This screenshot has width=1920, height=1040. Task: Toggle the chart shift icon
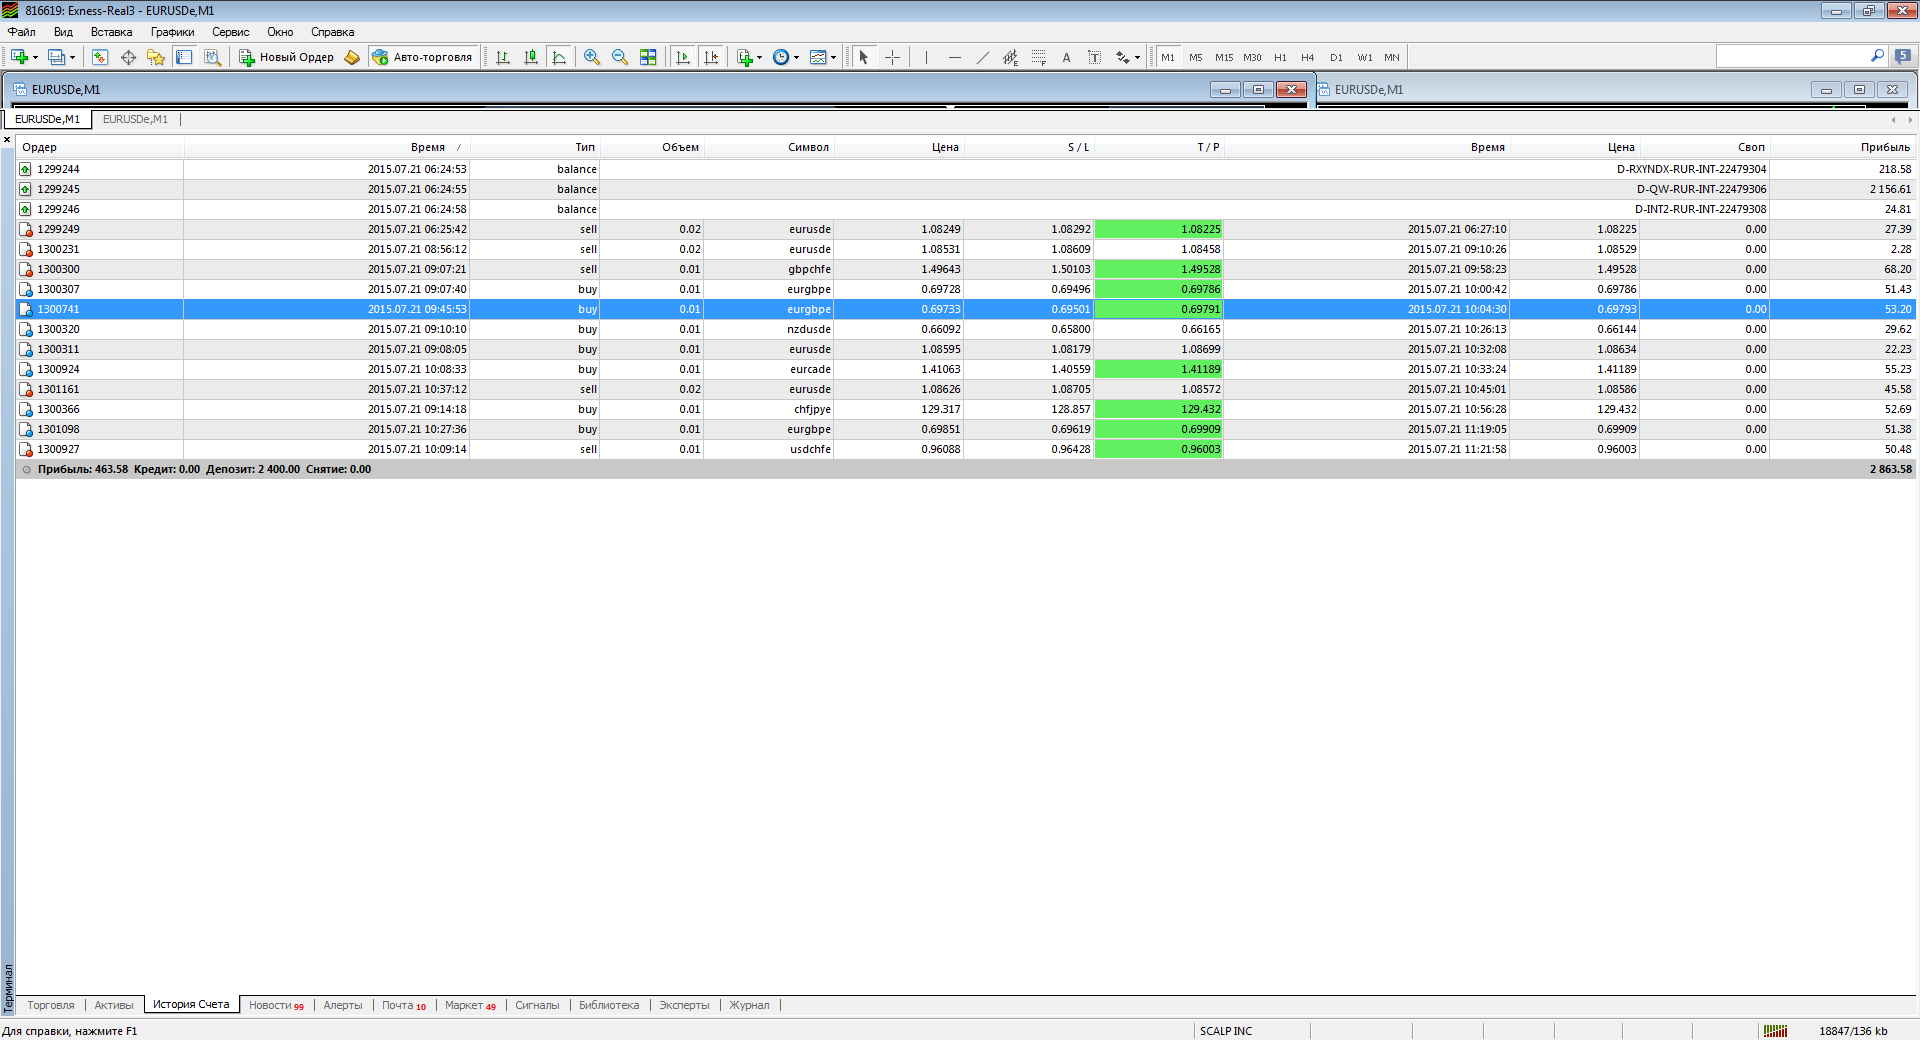pos(711,57)
